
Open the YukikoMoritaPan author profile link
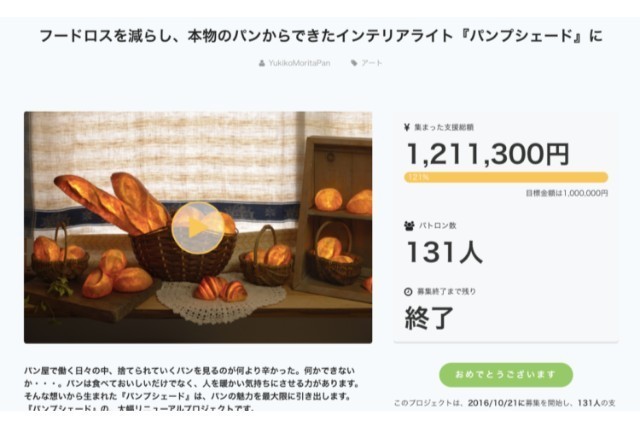point(299,63)
